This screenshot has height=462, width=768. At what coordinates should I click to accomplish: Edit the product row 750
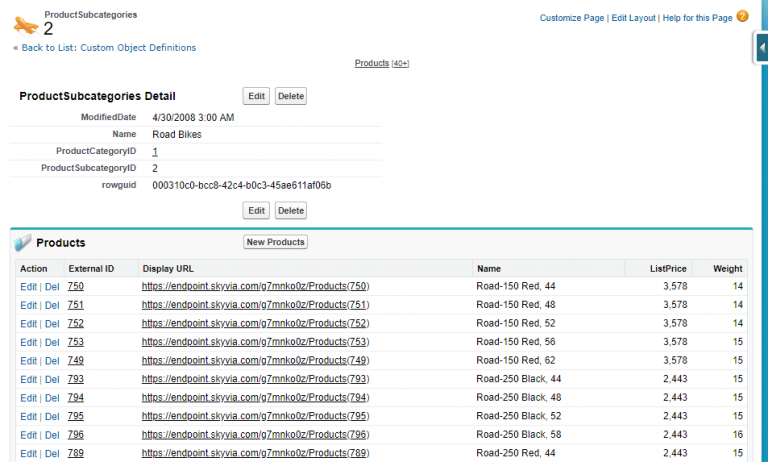point(27,287)
